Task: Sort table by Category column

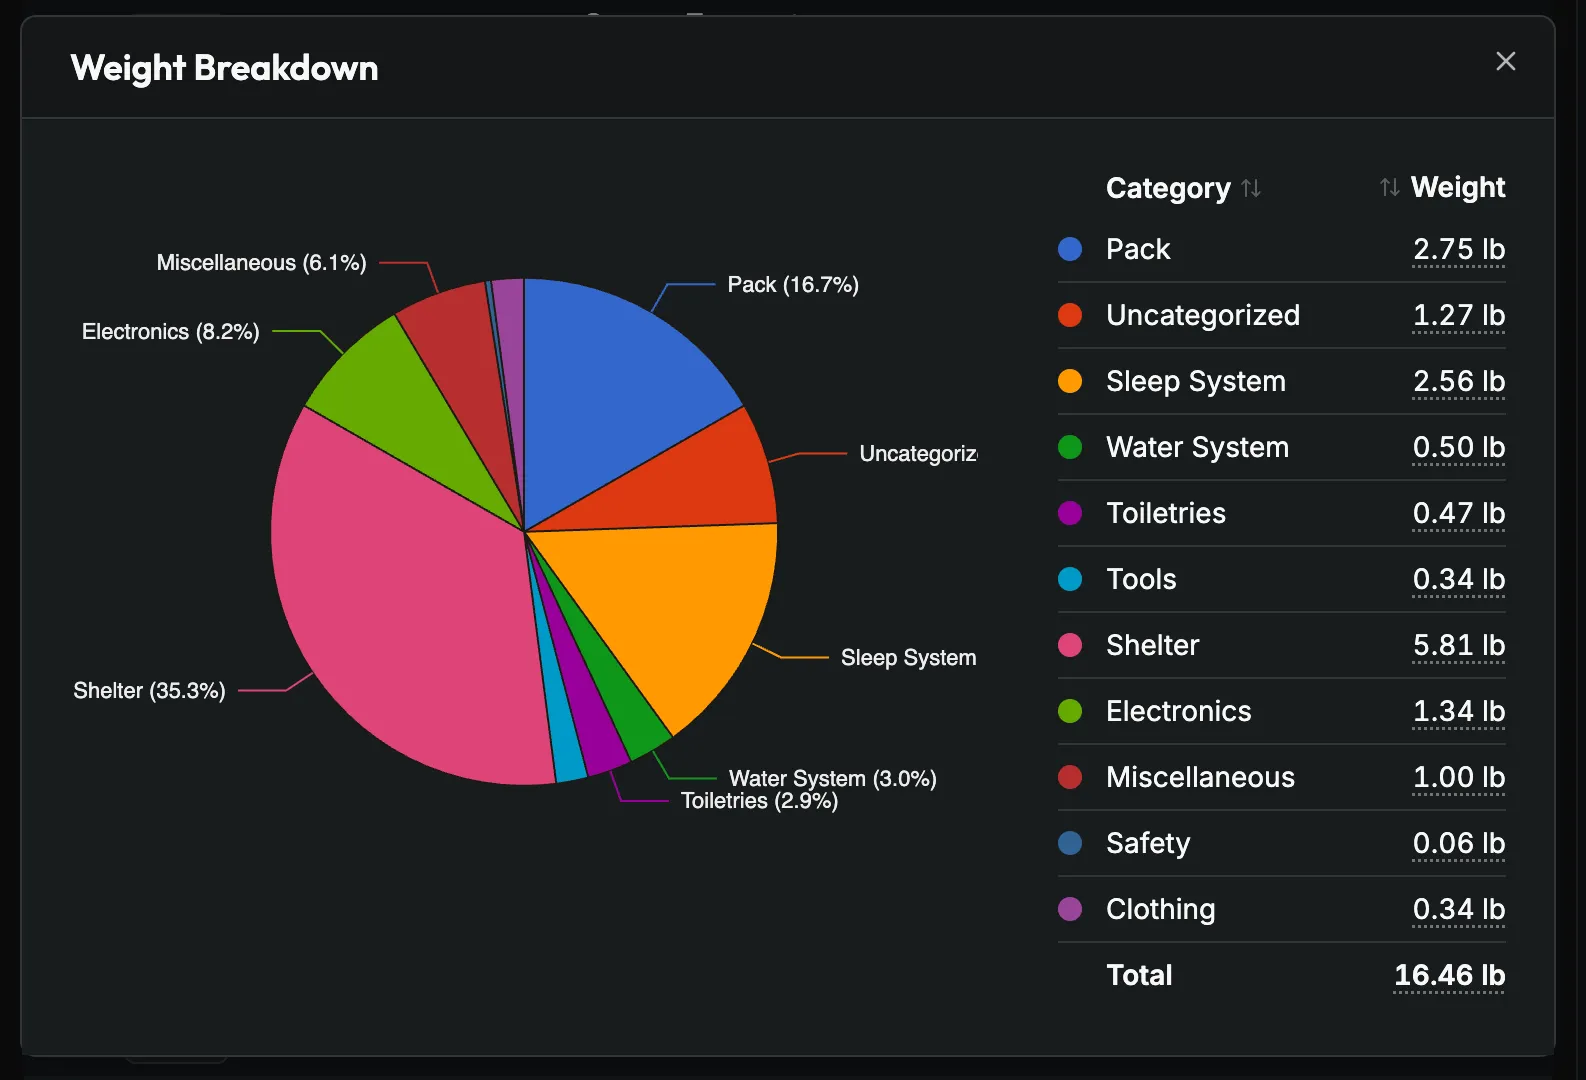Action: (x=1183, y=188)
